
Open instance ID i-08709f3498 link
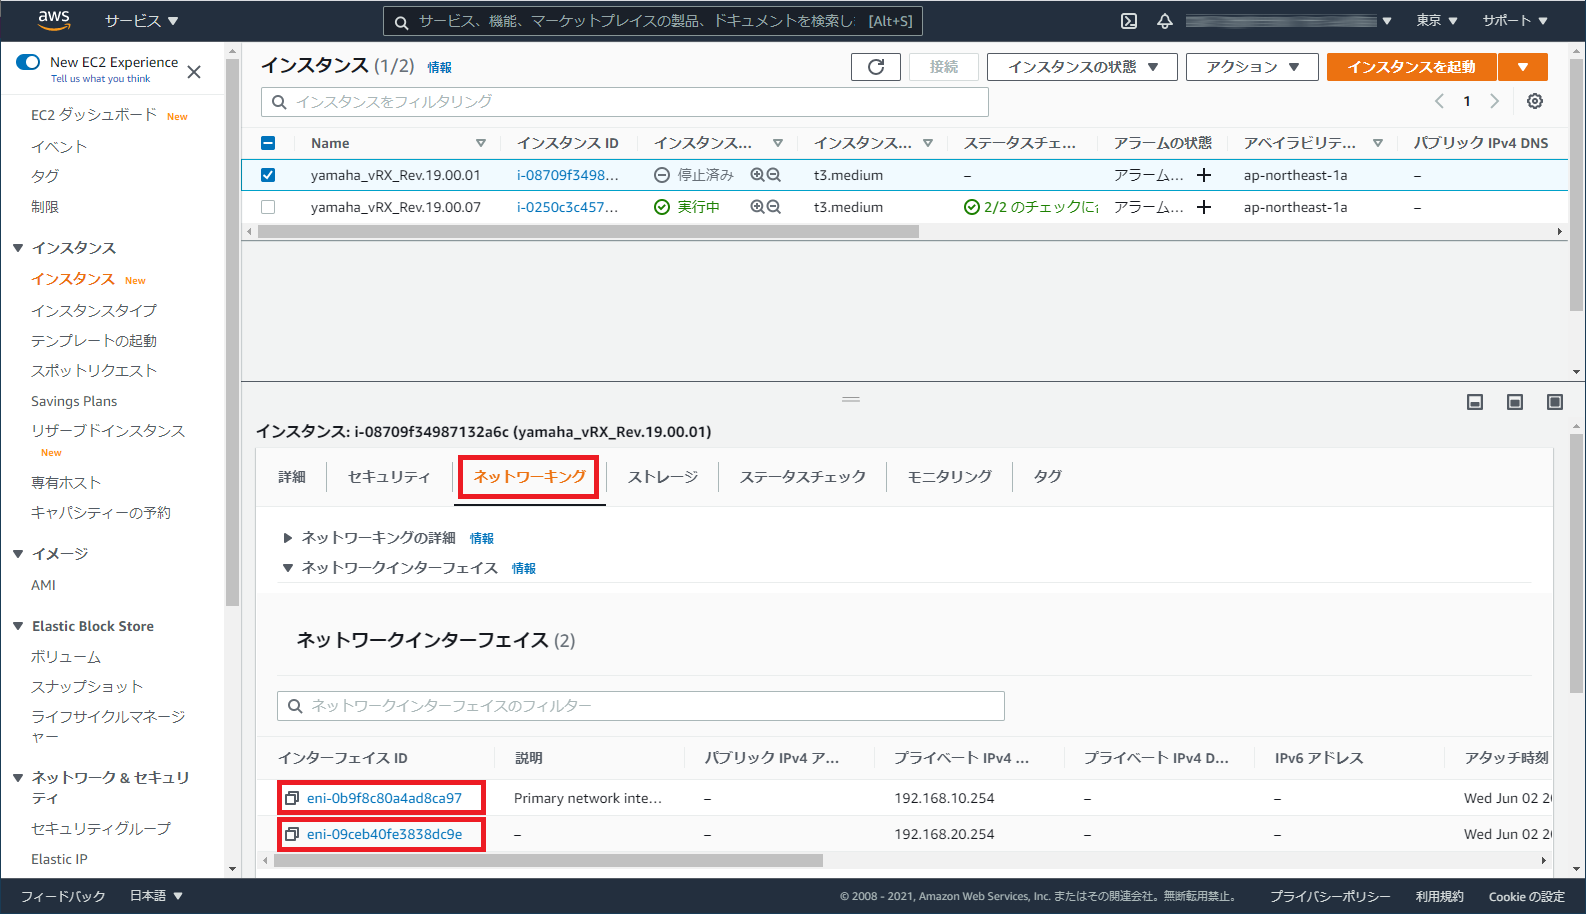[567, 175]
